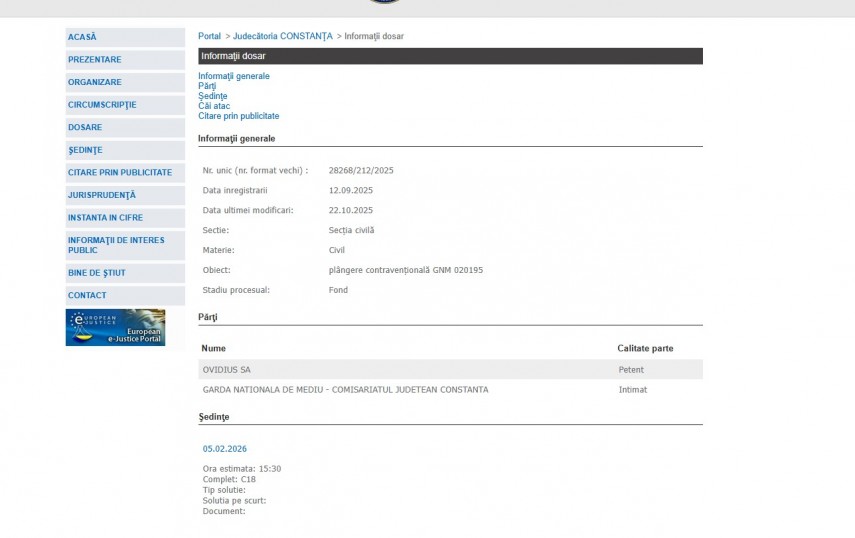This screenshot has height=538, width=855.
Task: Jump to Căi atac anchor link
Action: click(x=214, y=106)
